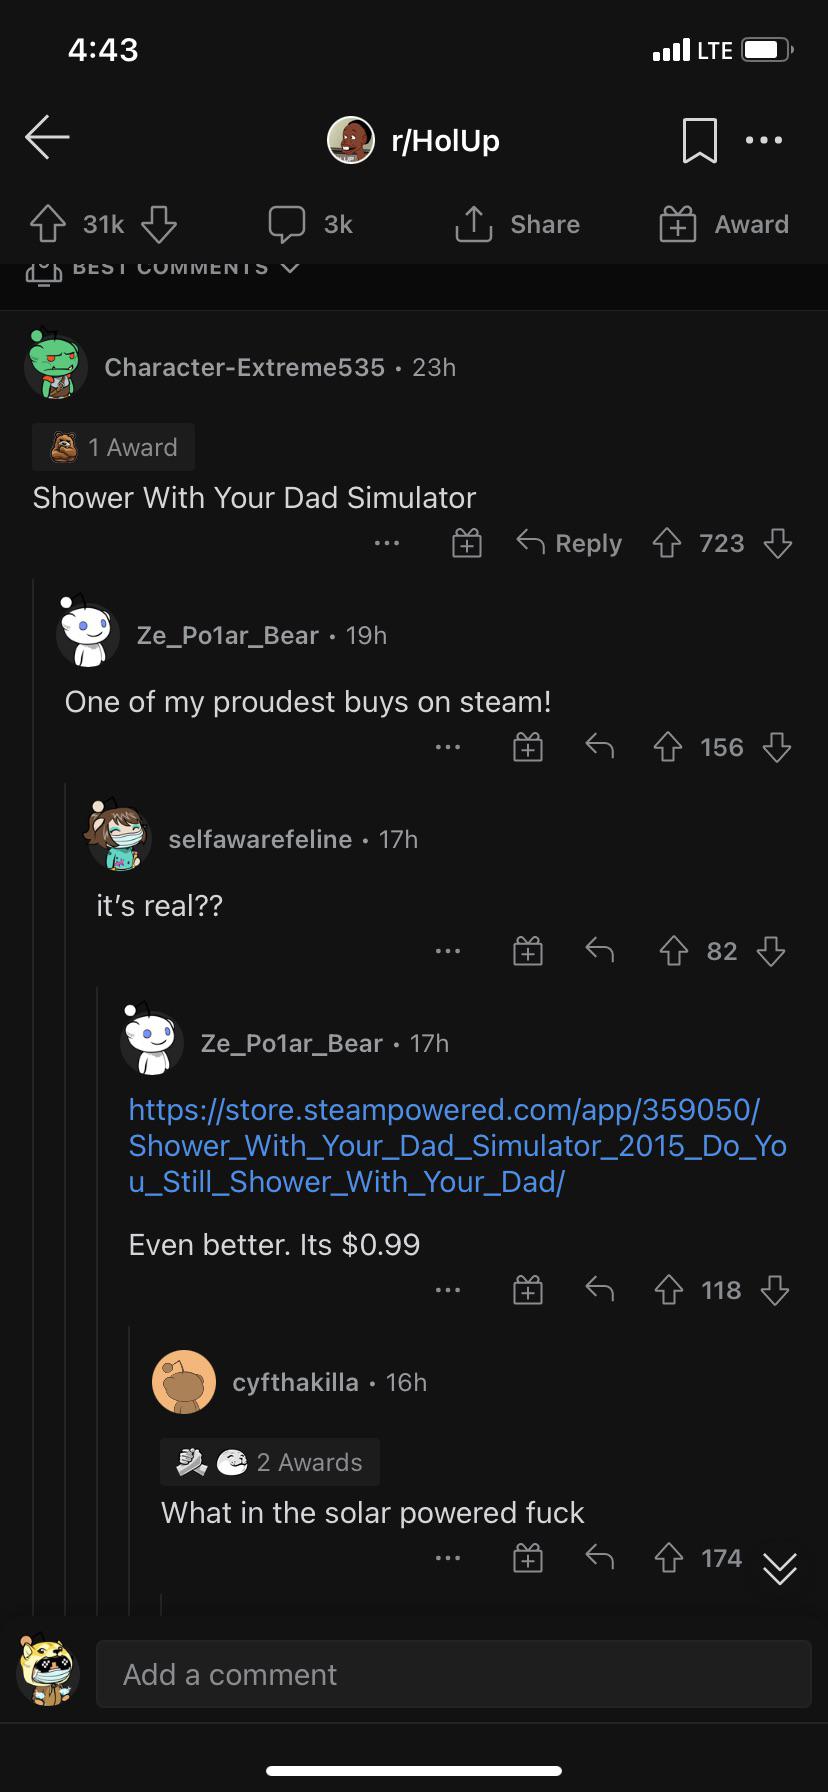
Task: Open the post's three-dot overflow menu
Action: click(764, 140)
